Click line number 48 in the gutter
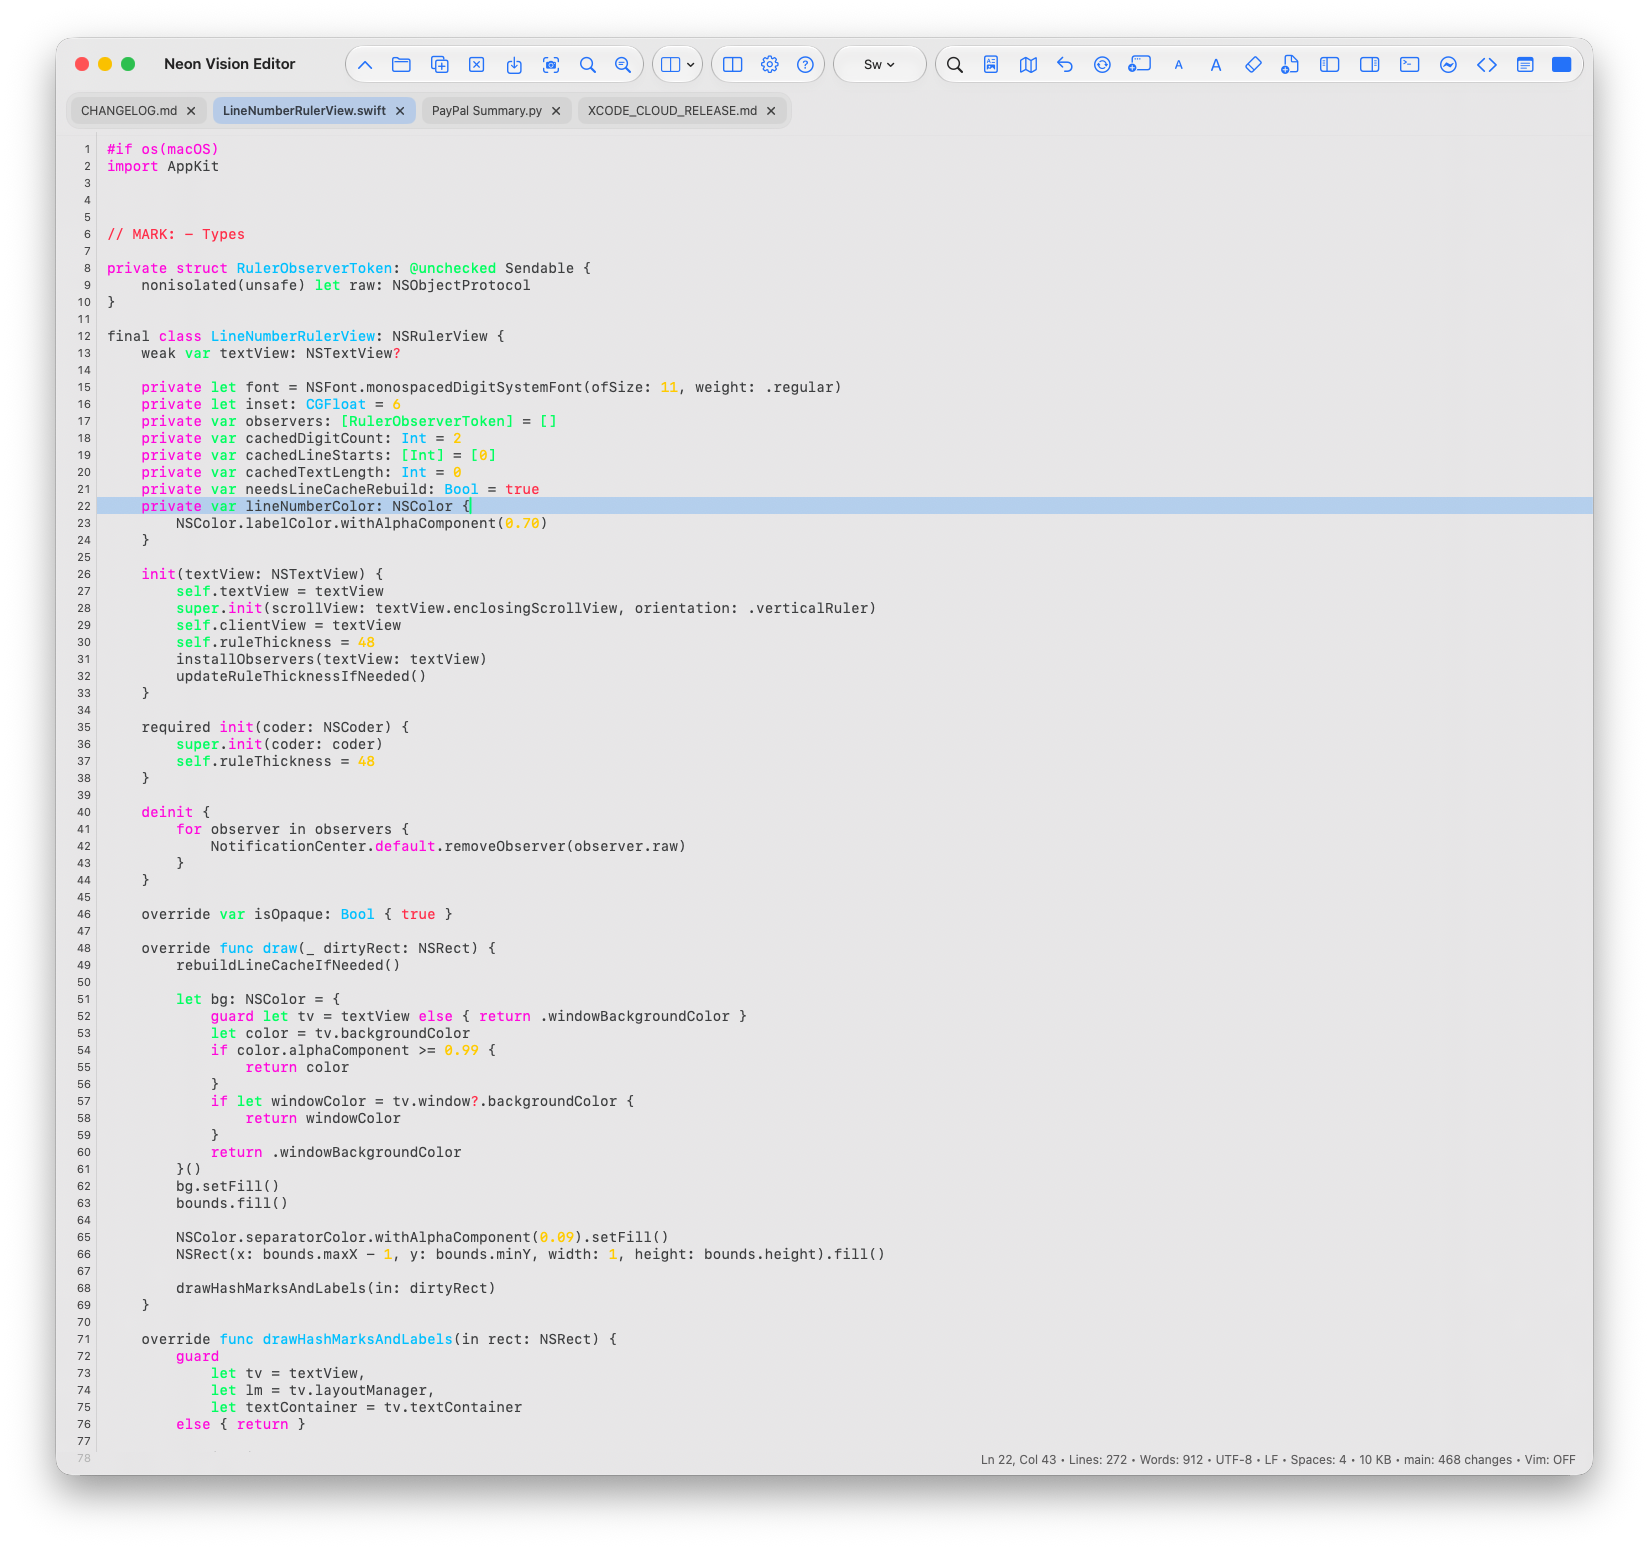The width and height of the screenshot is (1649, 1549). tap(84, 948)
